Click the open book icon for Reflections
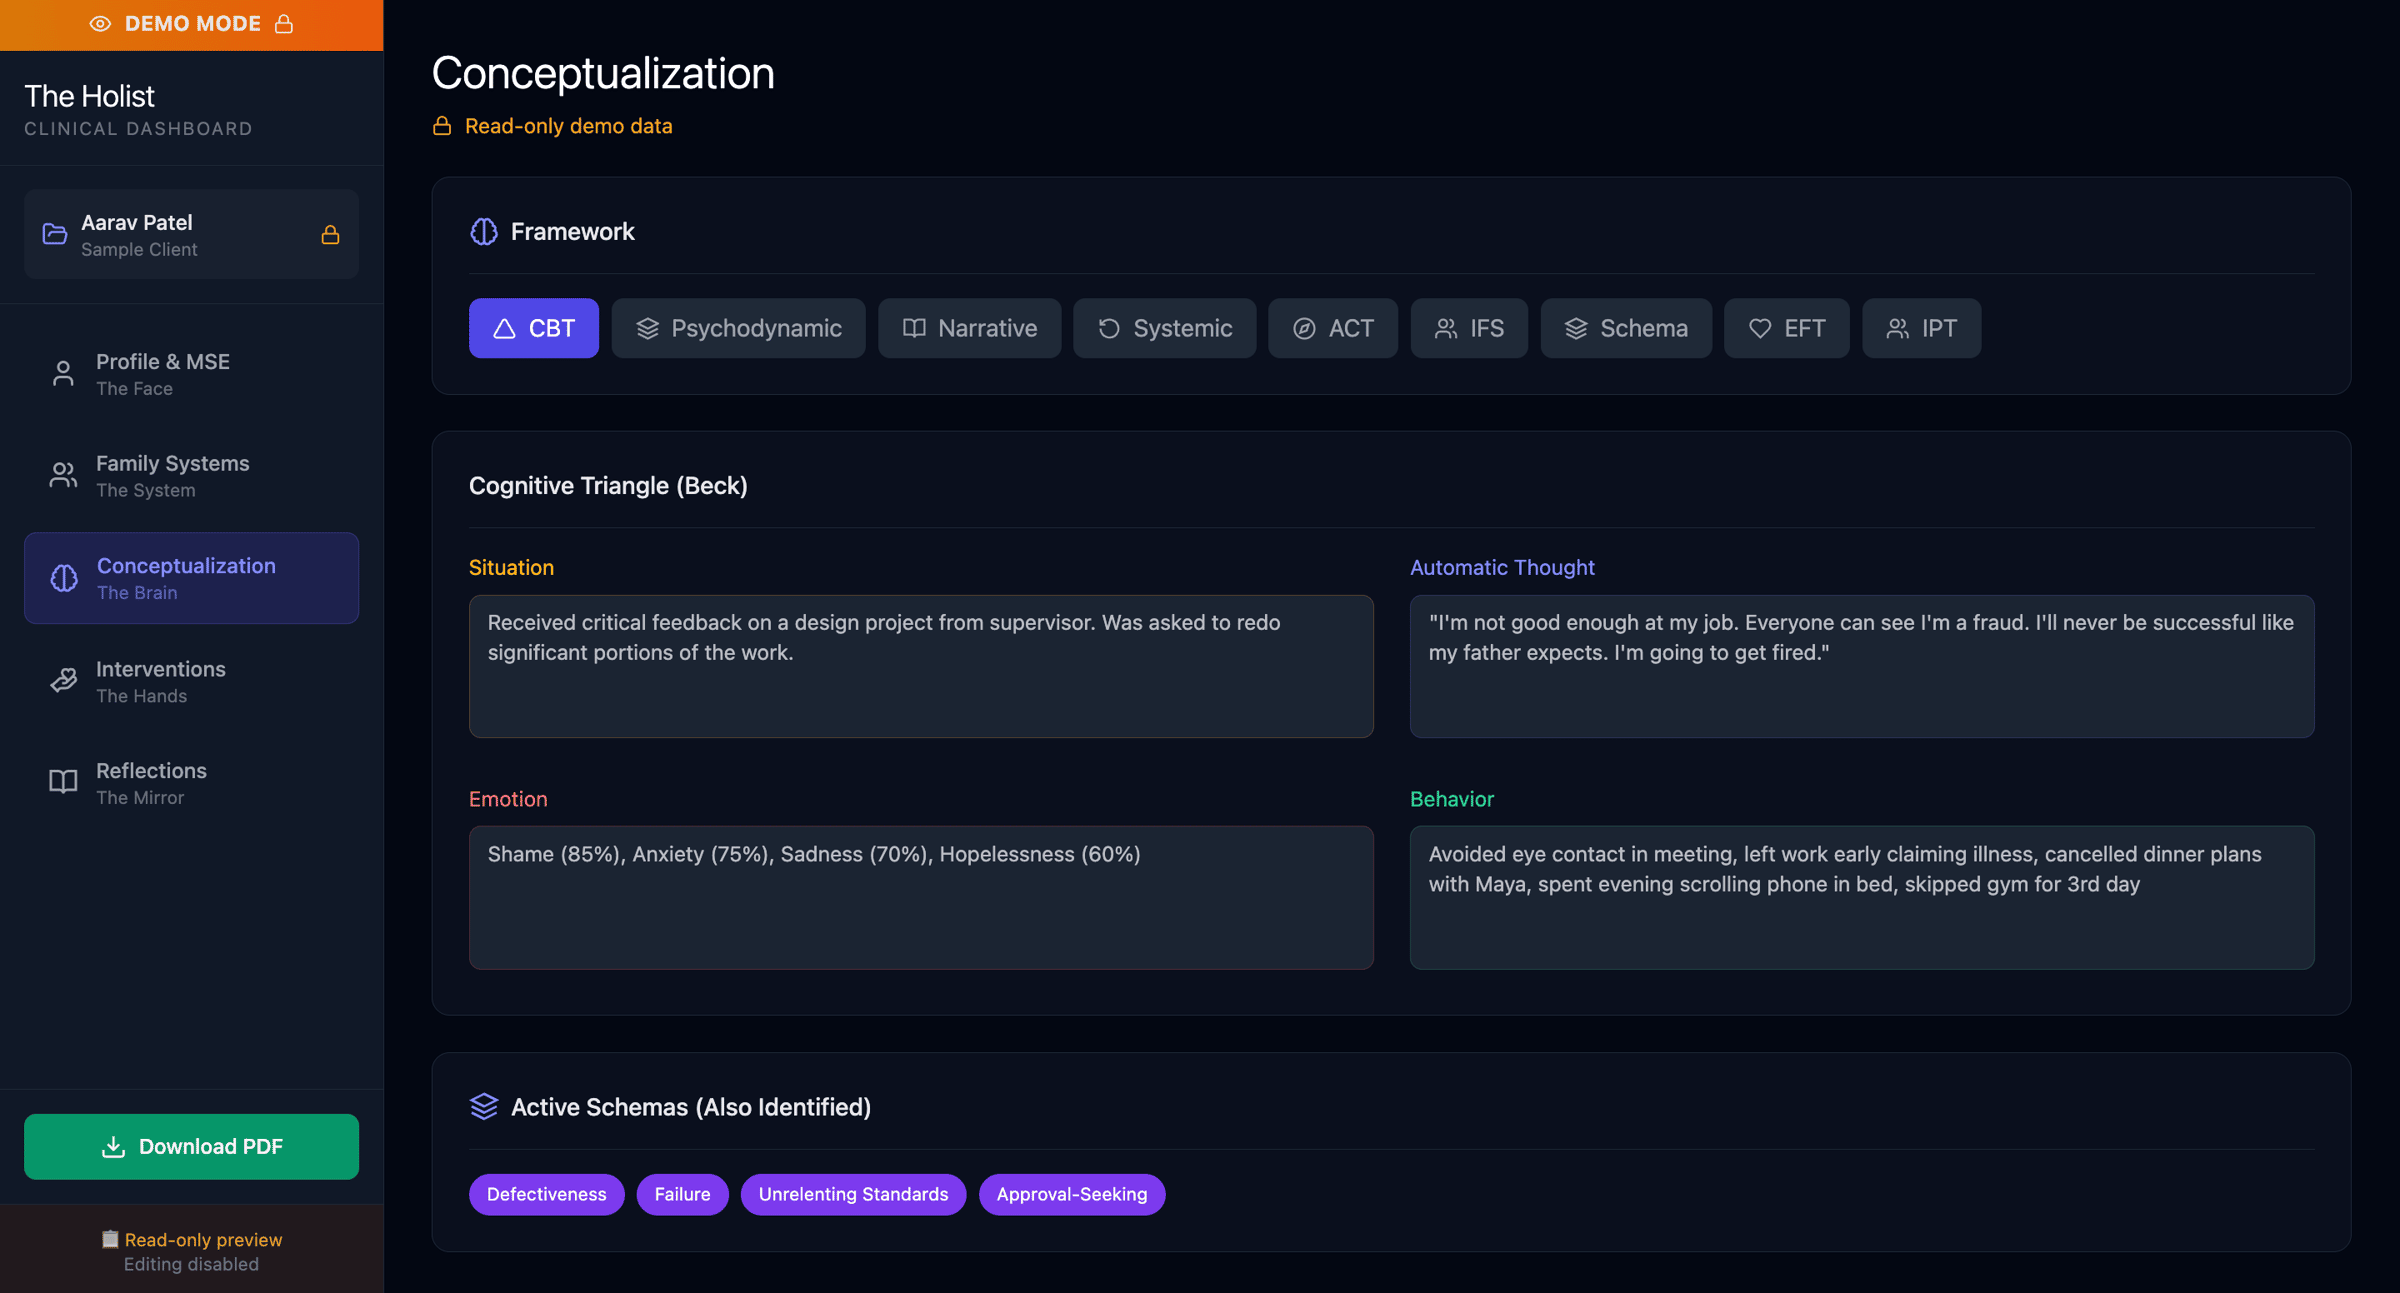The width and height of the screenshot is (2400, 1293). (63, 782)
